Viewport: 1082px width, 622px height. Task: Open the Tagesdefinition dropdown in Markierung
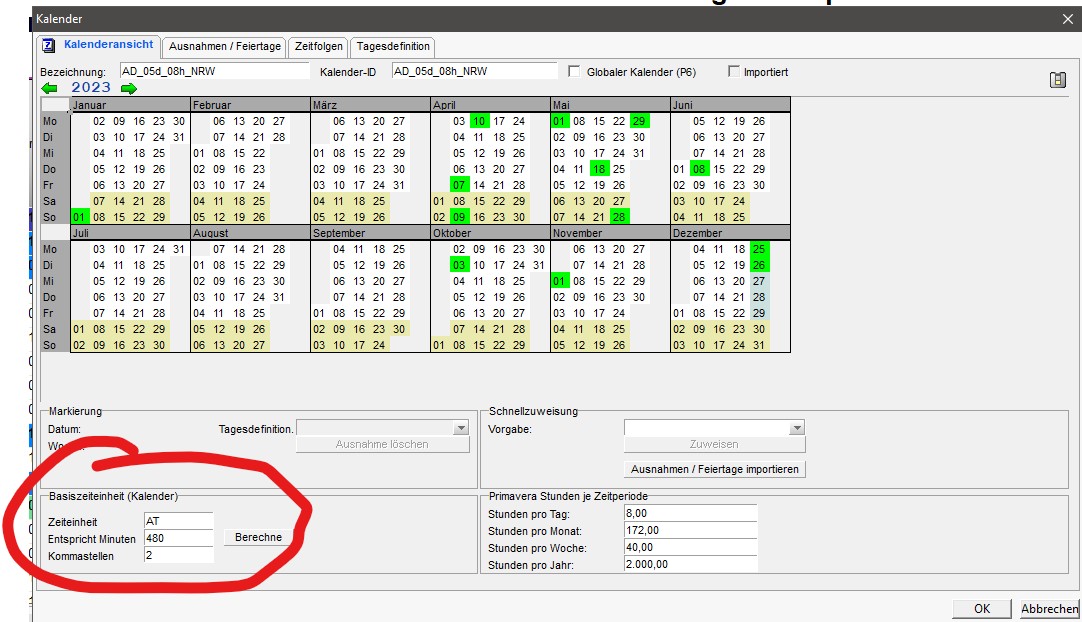459,427
